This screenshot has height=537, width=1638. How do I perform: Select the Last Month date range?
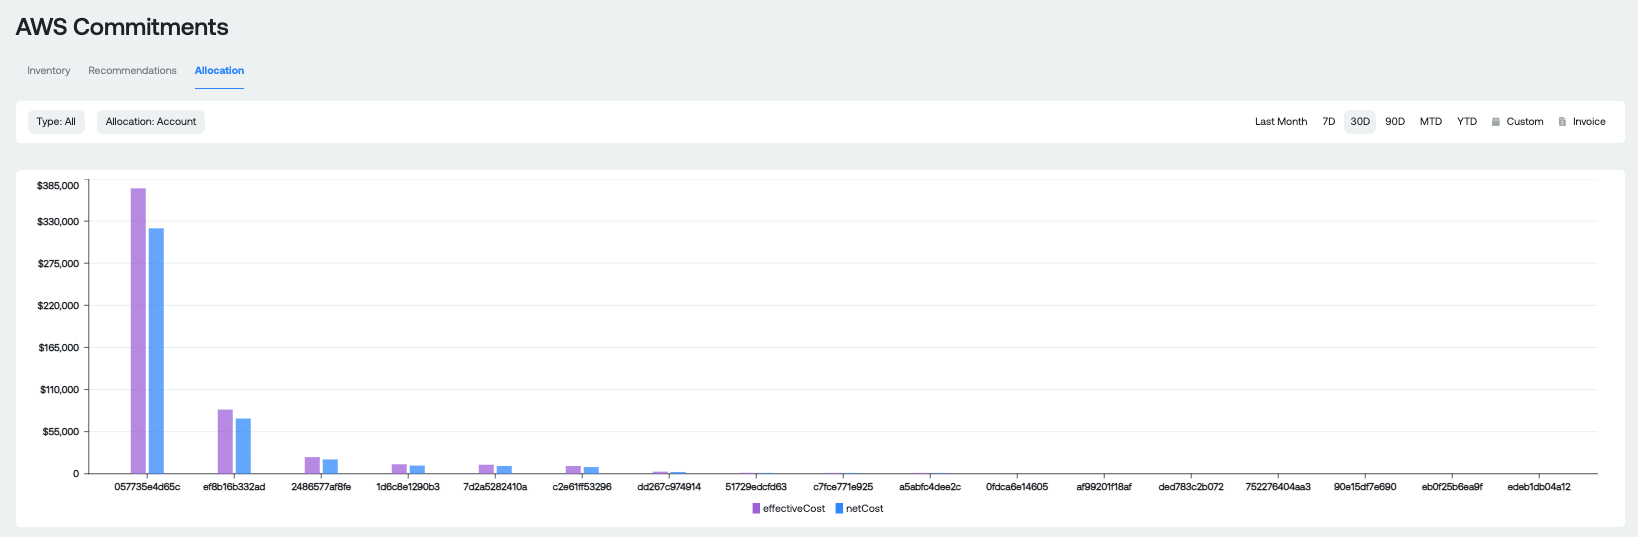tap(1281, 122)
